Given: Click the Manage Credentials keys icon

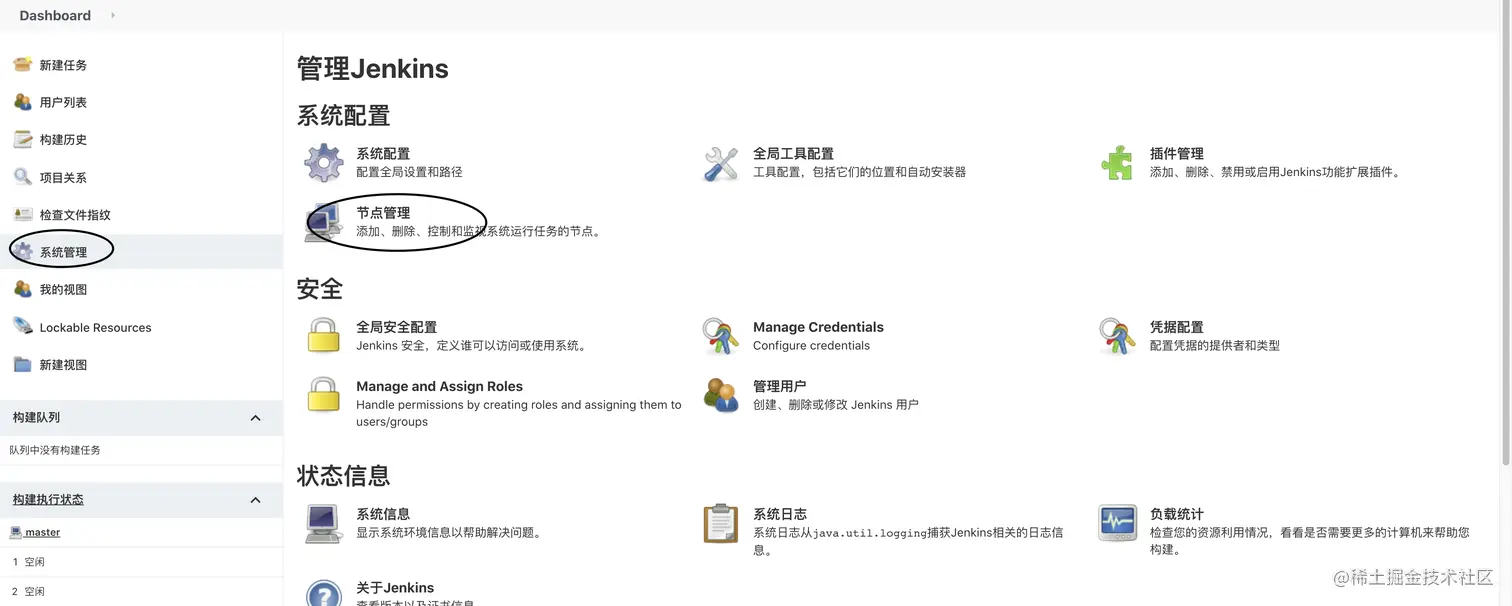Looking at the screenshot, I should click(x=720, y=336).
